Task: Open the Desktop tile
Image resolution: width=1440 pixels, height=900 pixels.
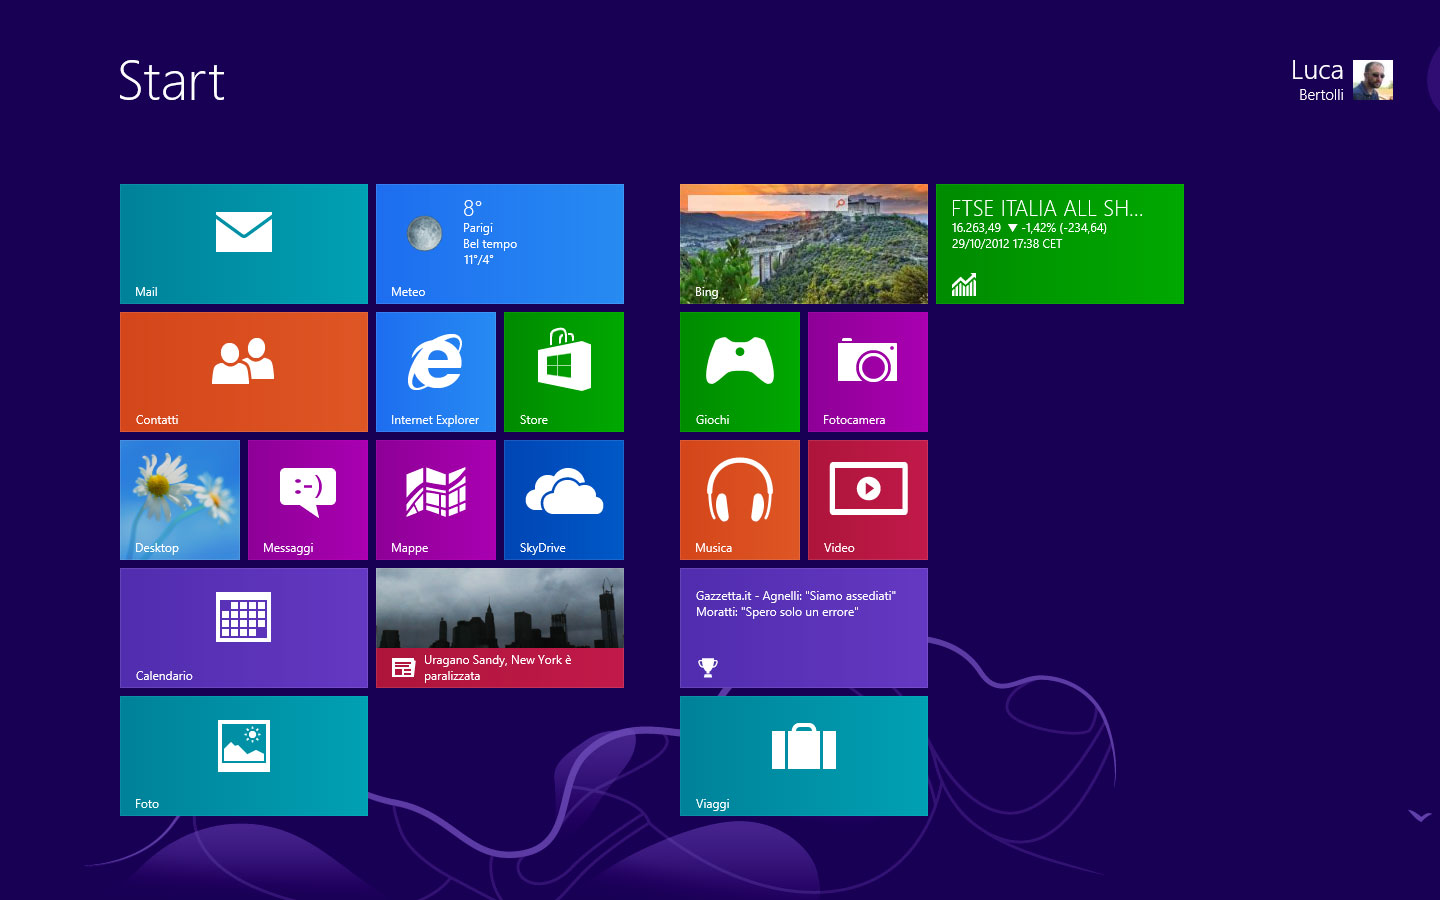Action: (180, 500)
